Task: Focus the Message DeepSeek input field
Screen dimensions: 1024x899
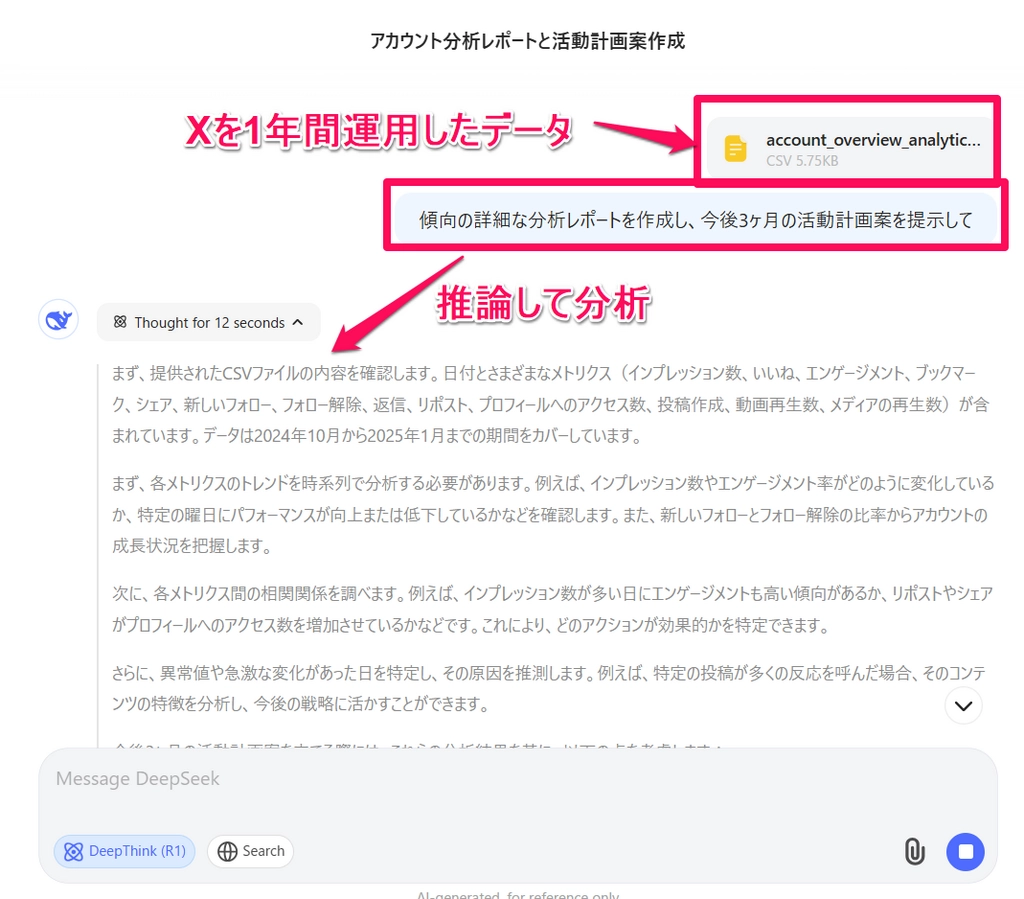Action: click(517, 779)
